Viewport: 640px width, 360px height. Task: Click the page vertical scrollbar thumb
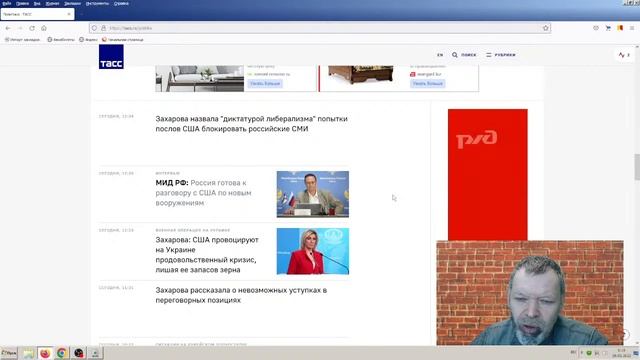pos(637,167)
